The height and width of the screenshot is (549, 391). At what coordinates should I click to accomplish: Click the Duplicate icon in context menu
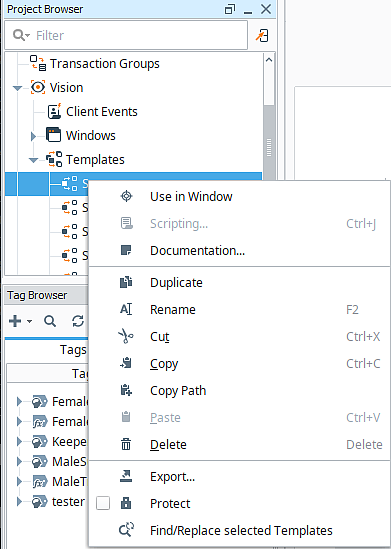(126, 282)
